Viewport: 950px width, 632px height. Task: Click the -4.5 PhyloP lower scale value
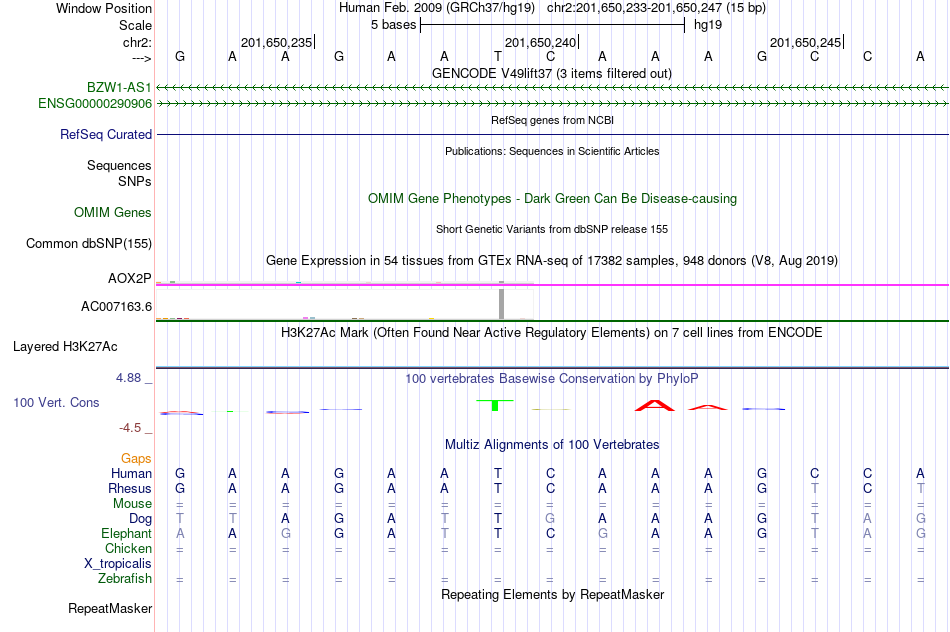(x=130, y=428)
